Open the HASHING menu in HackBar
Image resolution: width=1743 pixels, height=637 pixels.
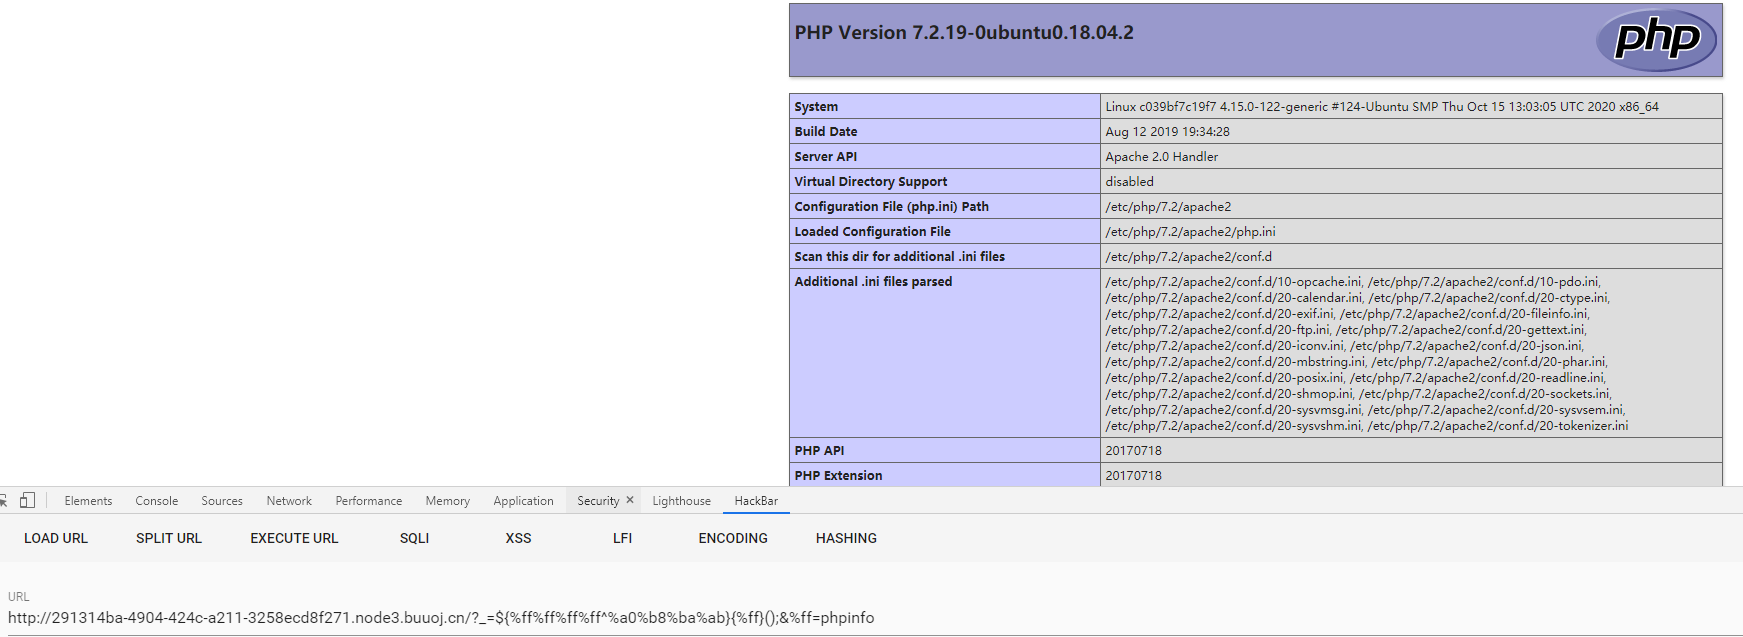point(846,538)
